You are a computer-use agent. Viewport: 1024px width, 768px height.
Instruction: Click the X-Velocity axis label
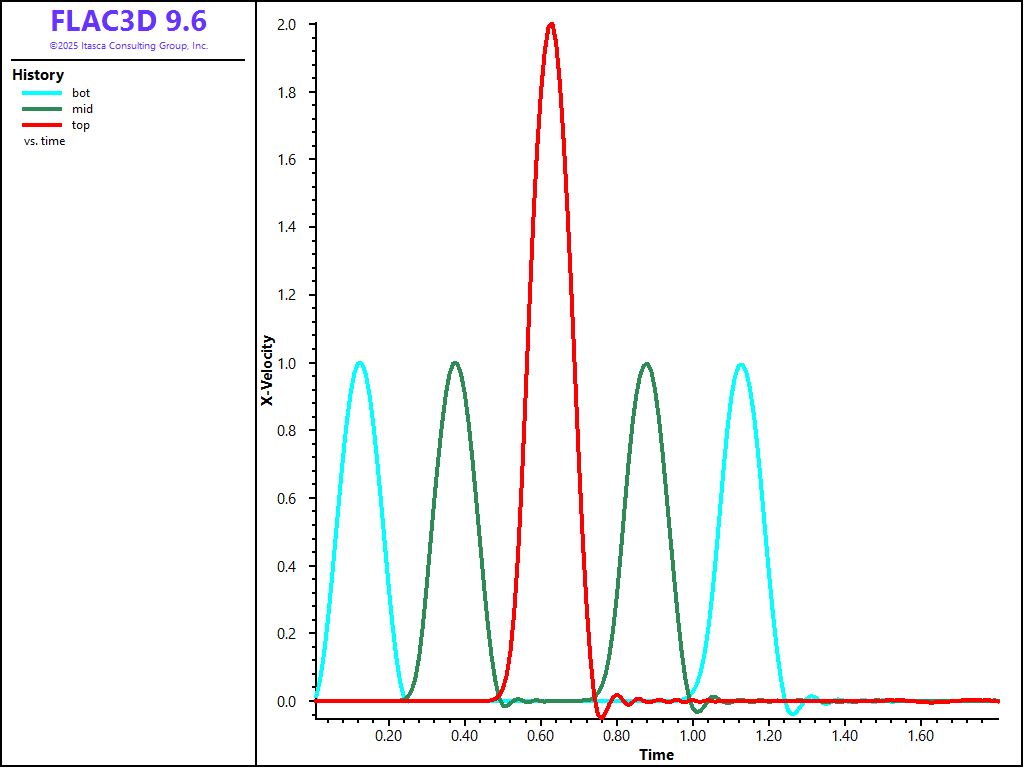pyautogui.click(x=267, y=370)
